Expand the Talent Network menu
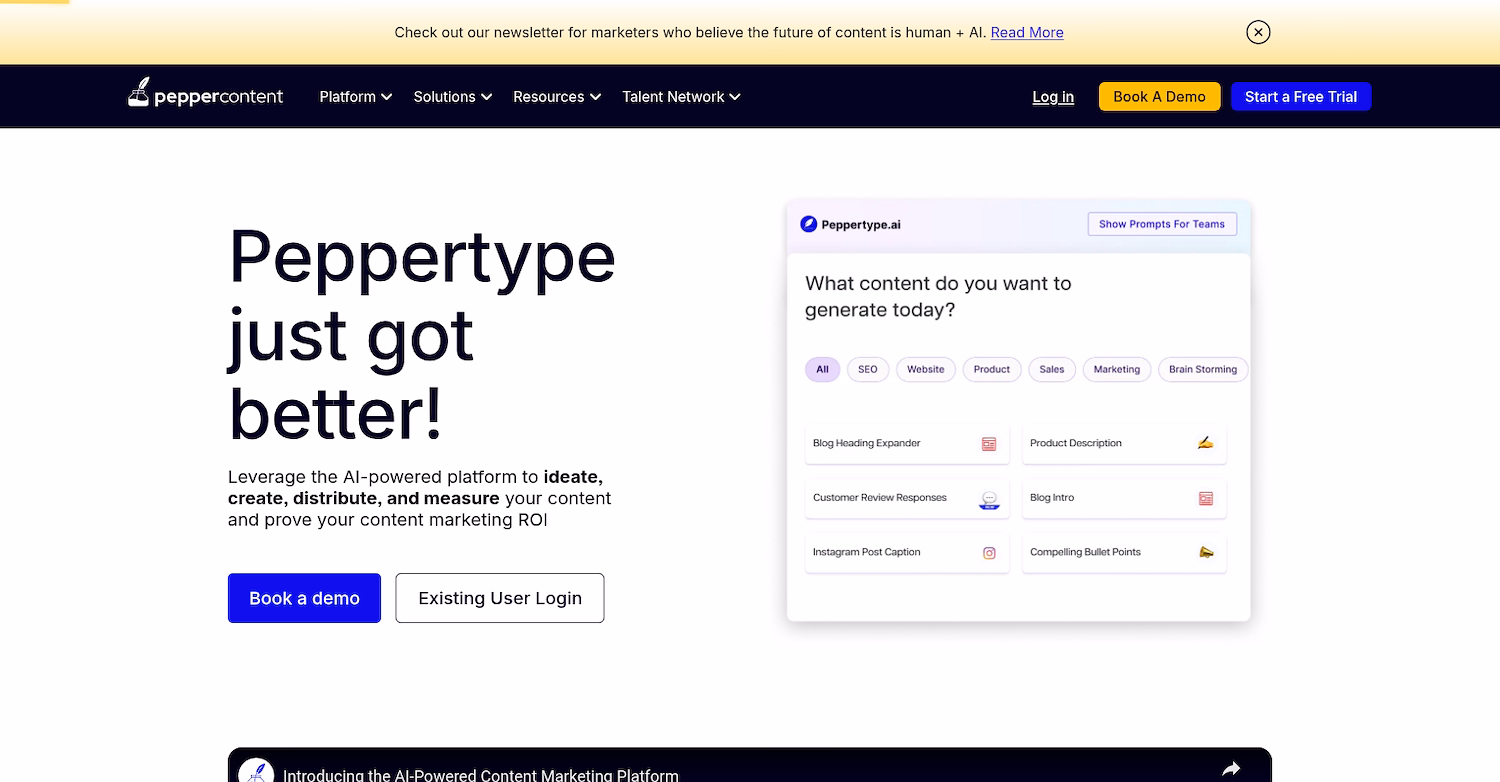1500x782 pixels. pyautogui.click(x=680, y=96)
